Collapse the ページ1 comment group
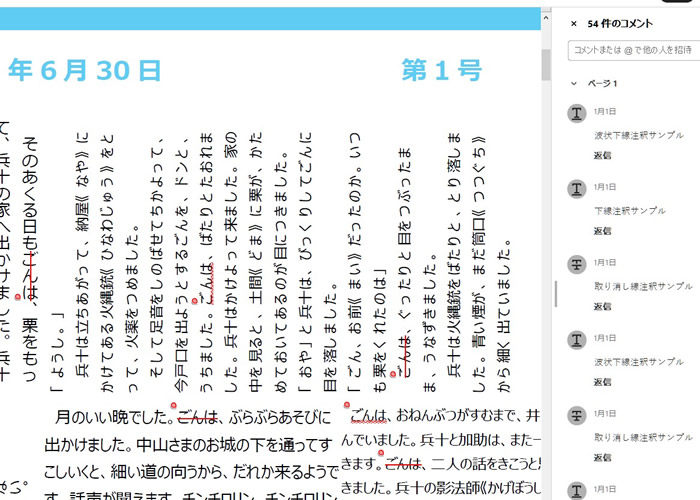 coord(574,83)
